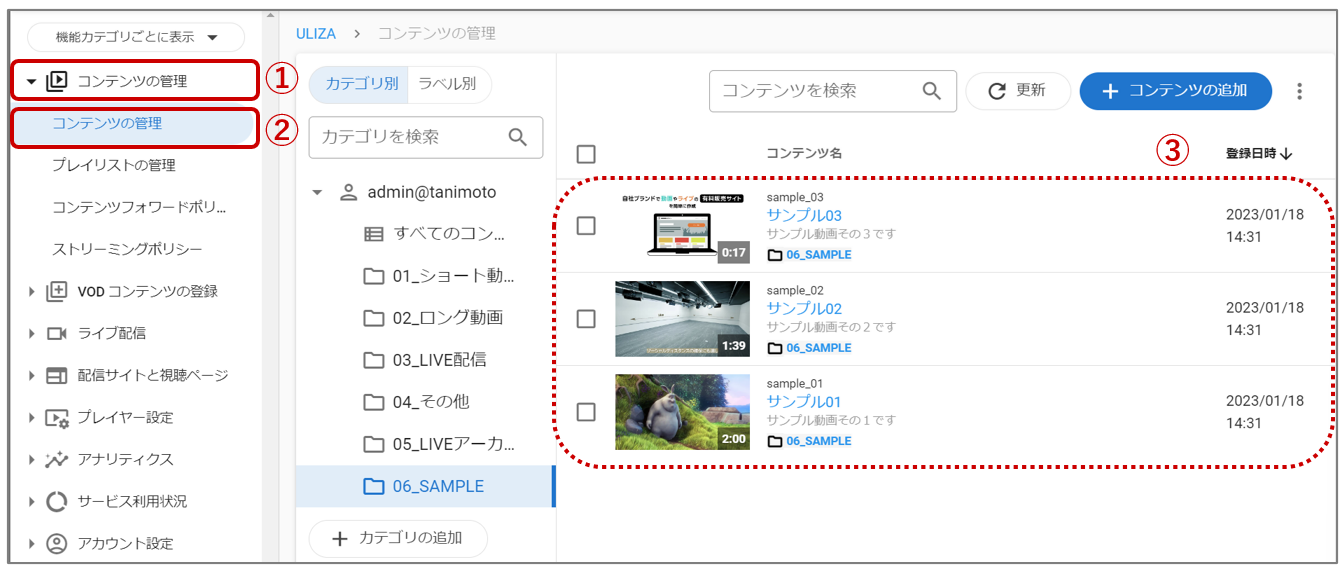Click the コンテンツの追加 button
This screenshot has height=571, width=1344.
pos(1176,91)
